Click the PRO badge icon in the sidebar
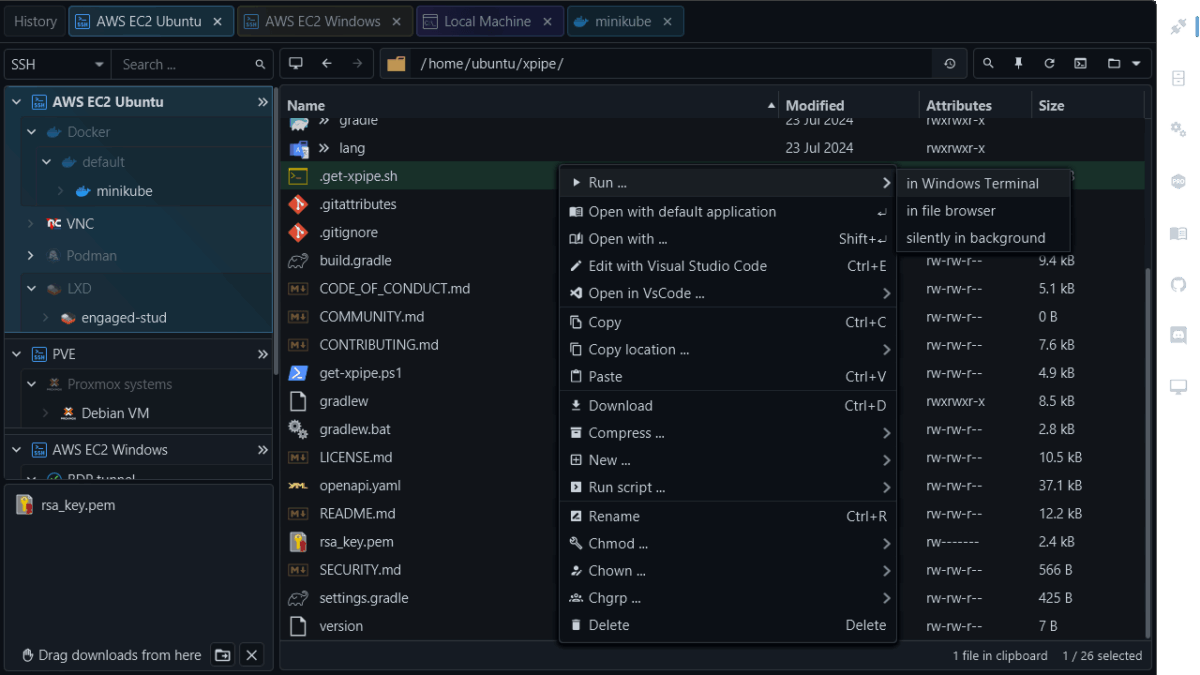 pyautogui.click(x=1178, y=181)
